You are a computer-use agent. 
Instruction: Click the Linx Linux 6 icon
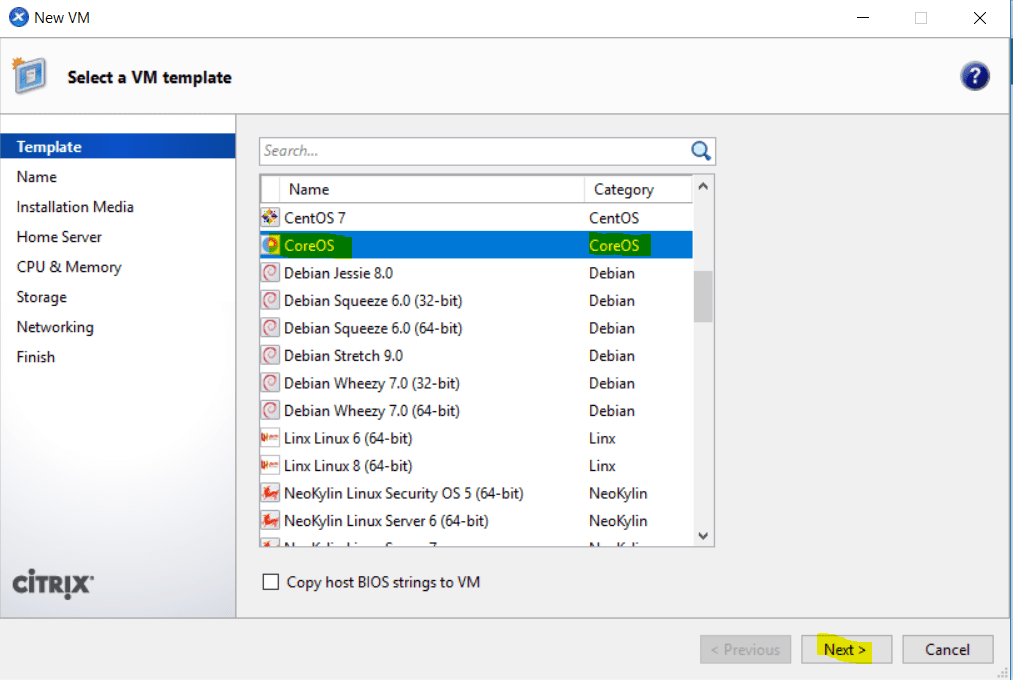click(270, 437)
